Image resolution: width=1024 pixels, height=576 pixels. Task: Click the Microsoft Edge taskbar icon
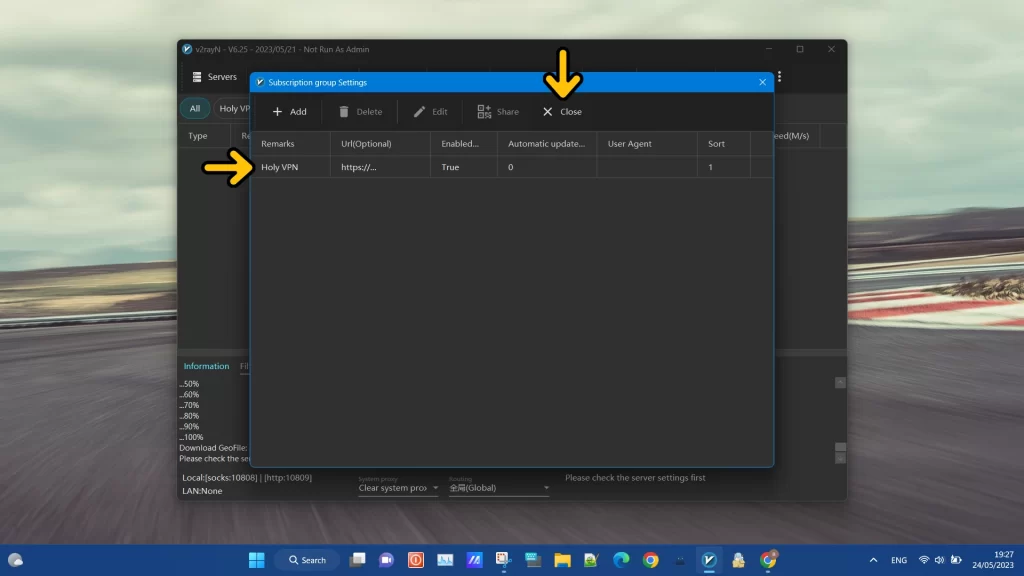pos(621,560)
